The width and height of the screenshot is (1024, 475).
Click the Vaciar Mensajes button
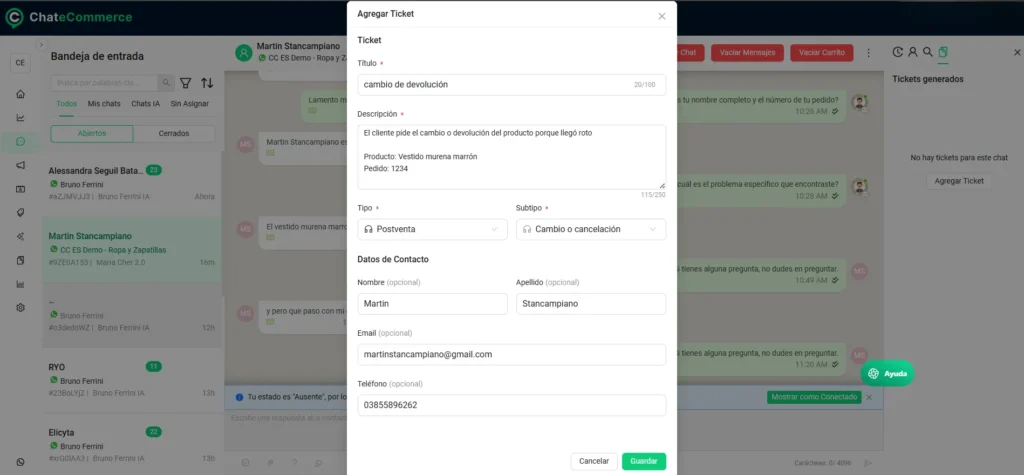747,52
